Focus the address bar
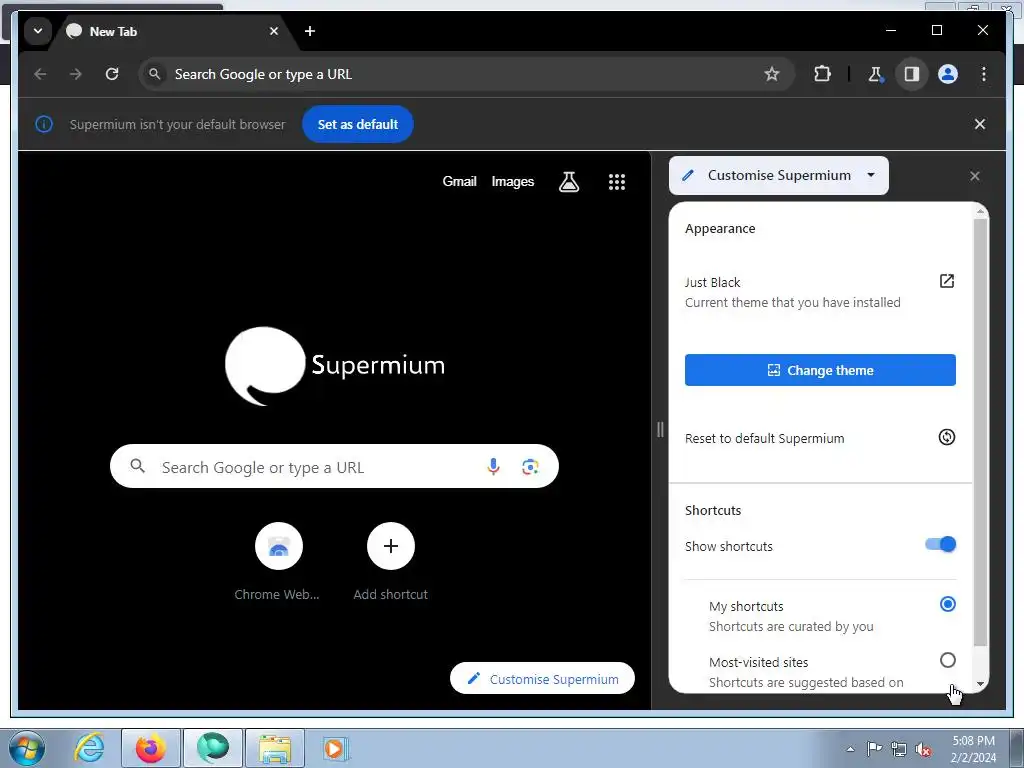1024x768 pixels. coord(466,74)
